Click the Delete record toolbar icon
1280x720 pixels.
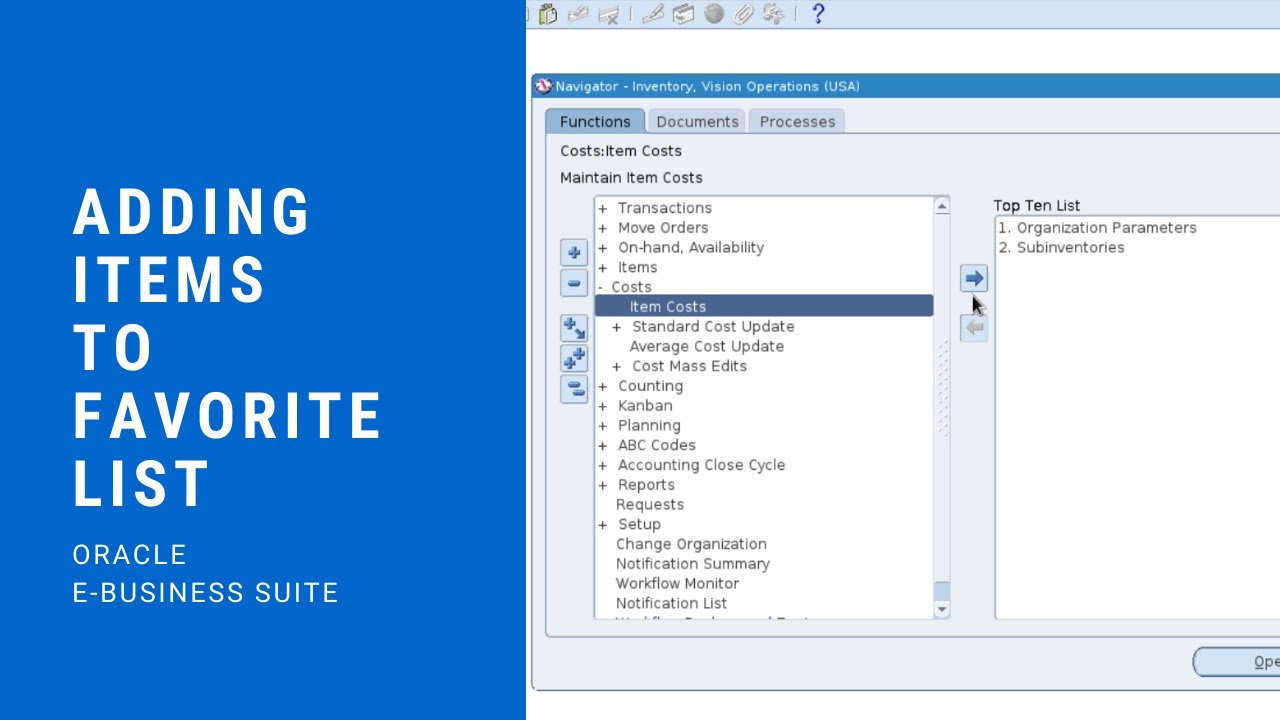pos(607,14)
